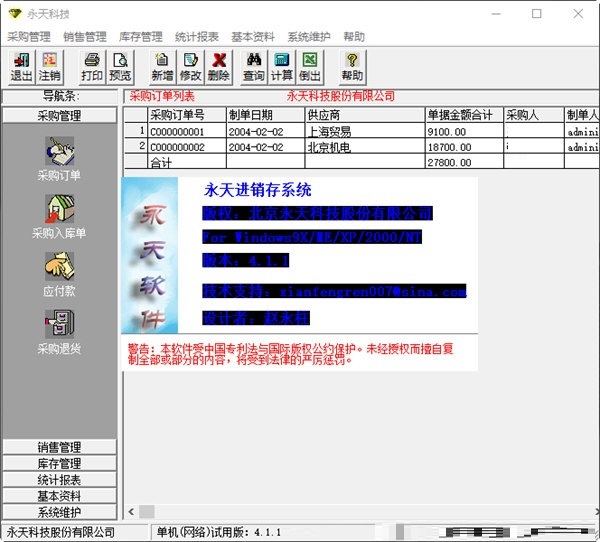Select order C000000002 cell

(187, 147)
